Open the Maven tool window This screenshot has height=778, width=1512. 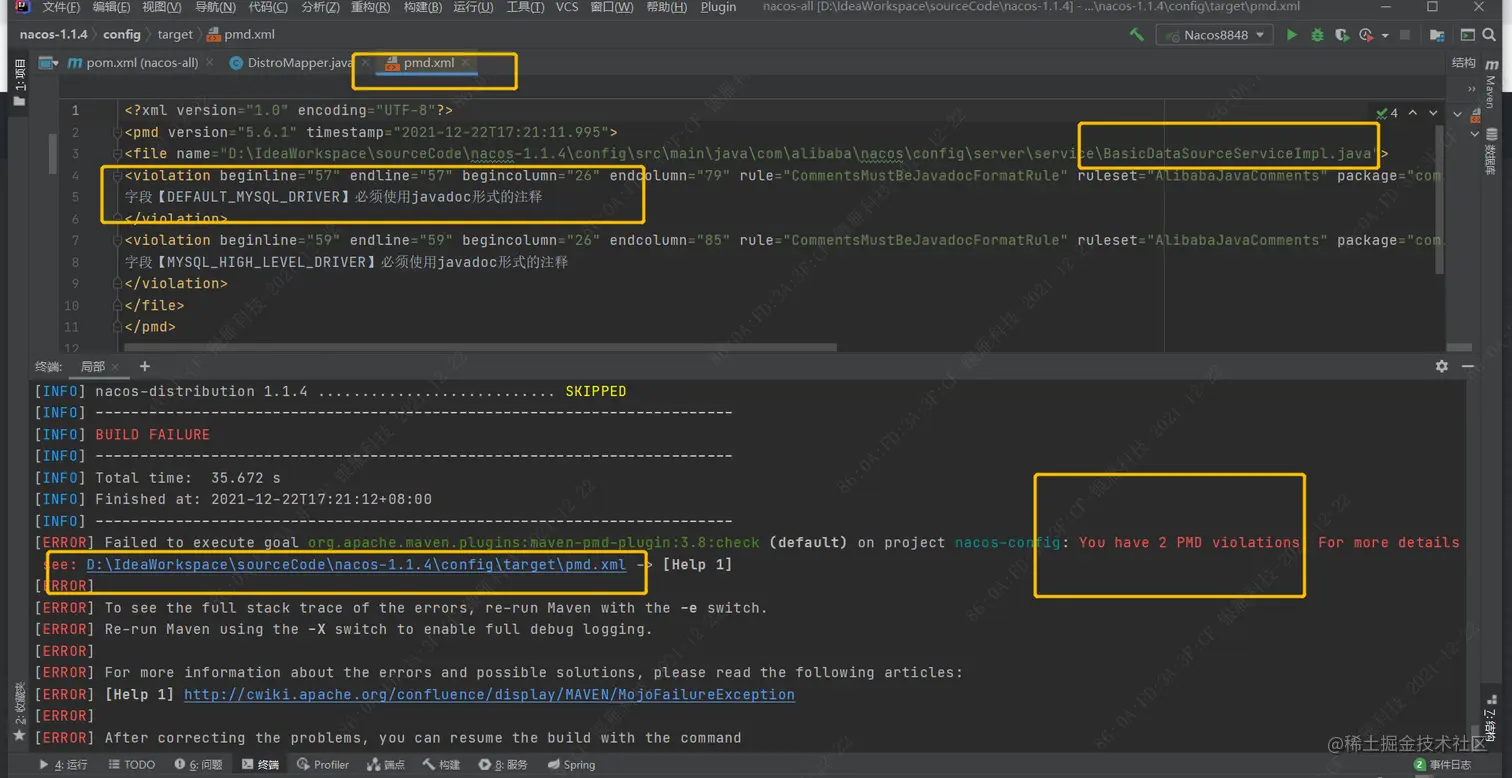[1491, 84]
